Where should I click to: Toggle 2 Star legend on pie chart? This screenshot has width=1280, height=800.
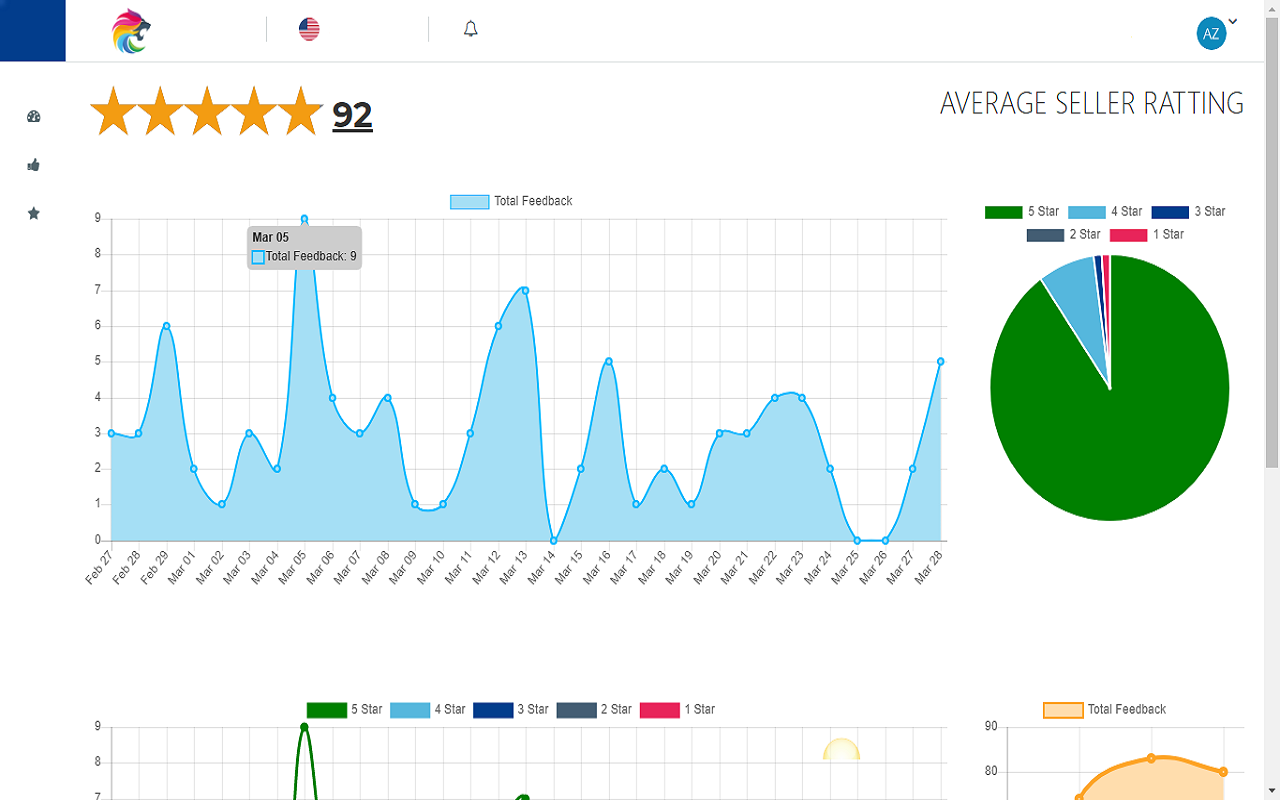click(1064, 234)
